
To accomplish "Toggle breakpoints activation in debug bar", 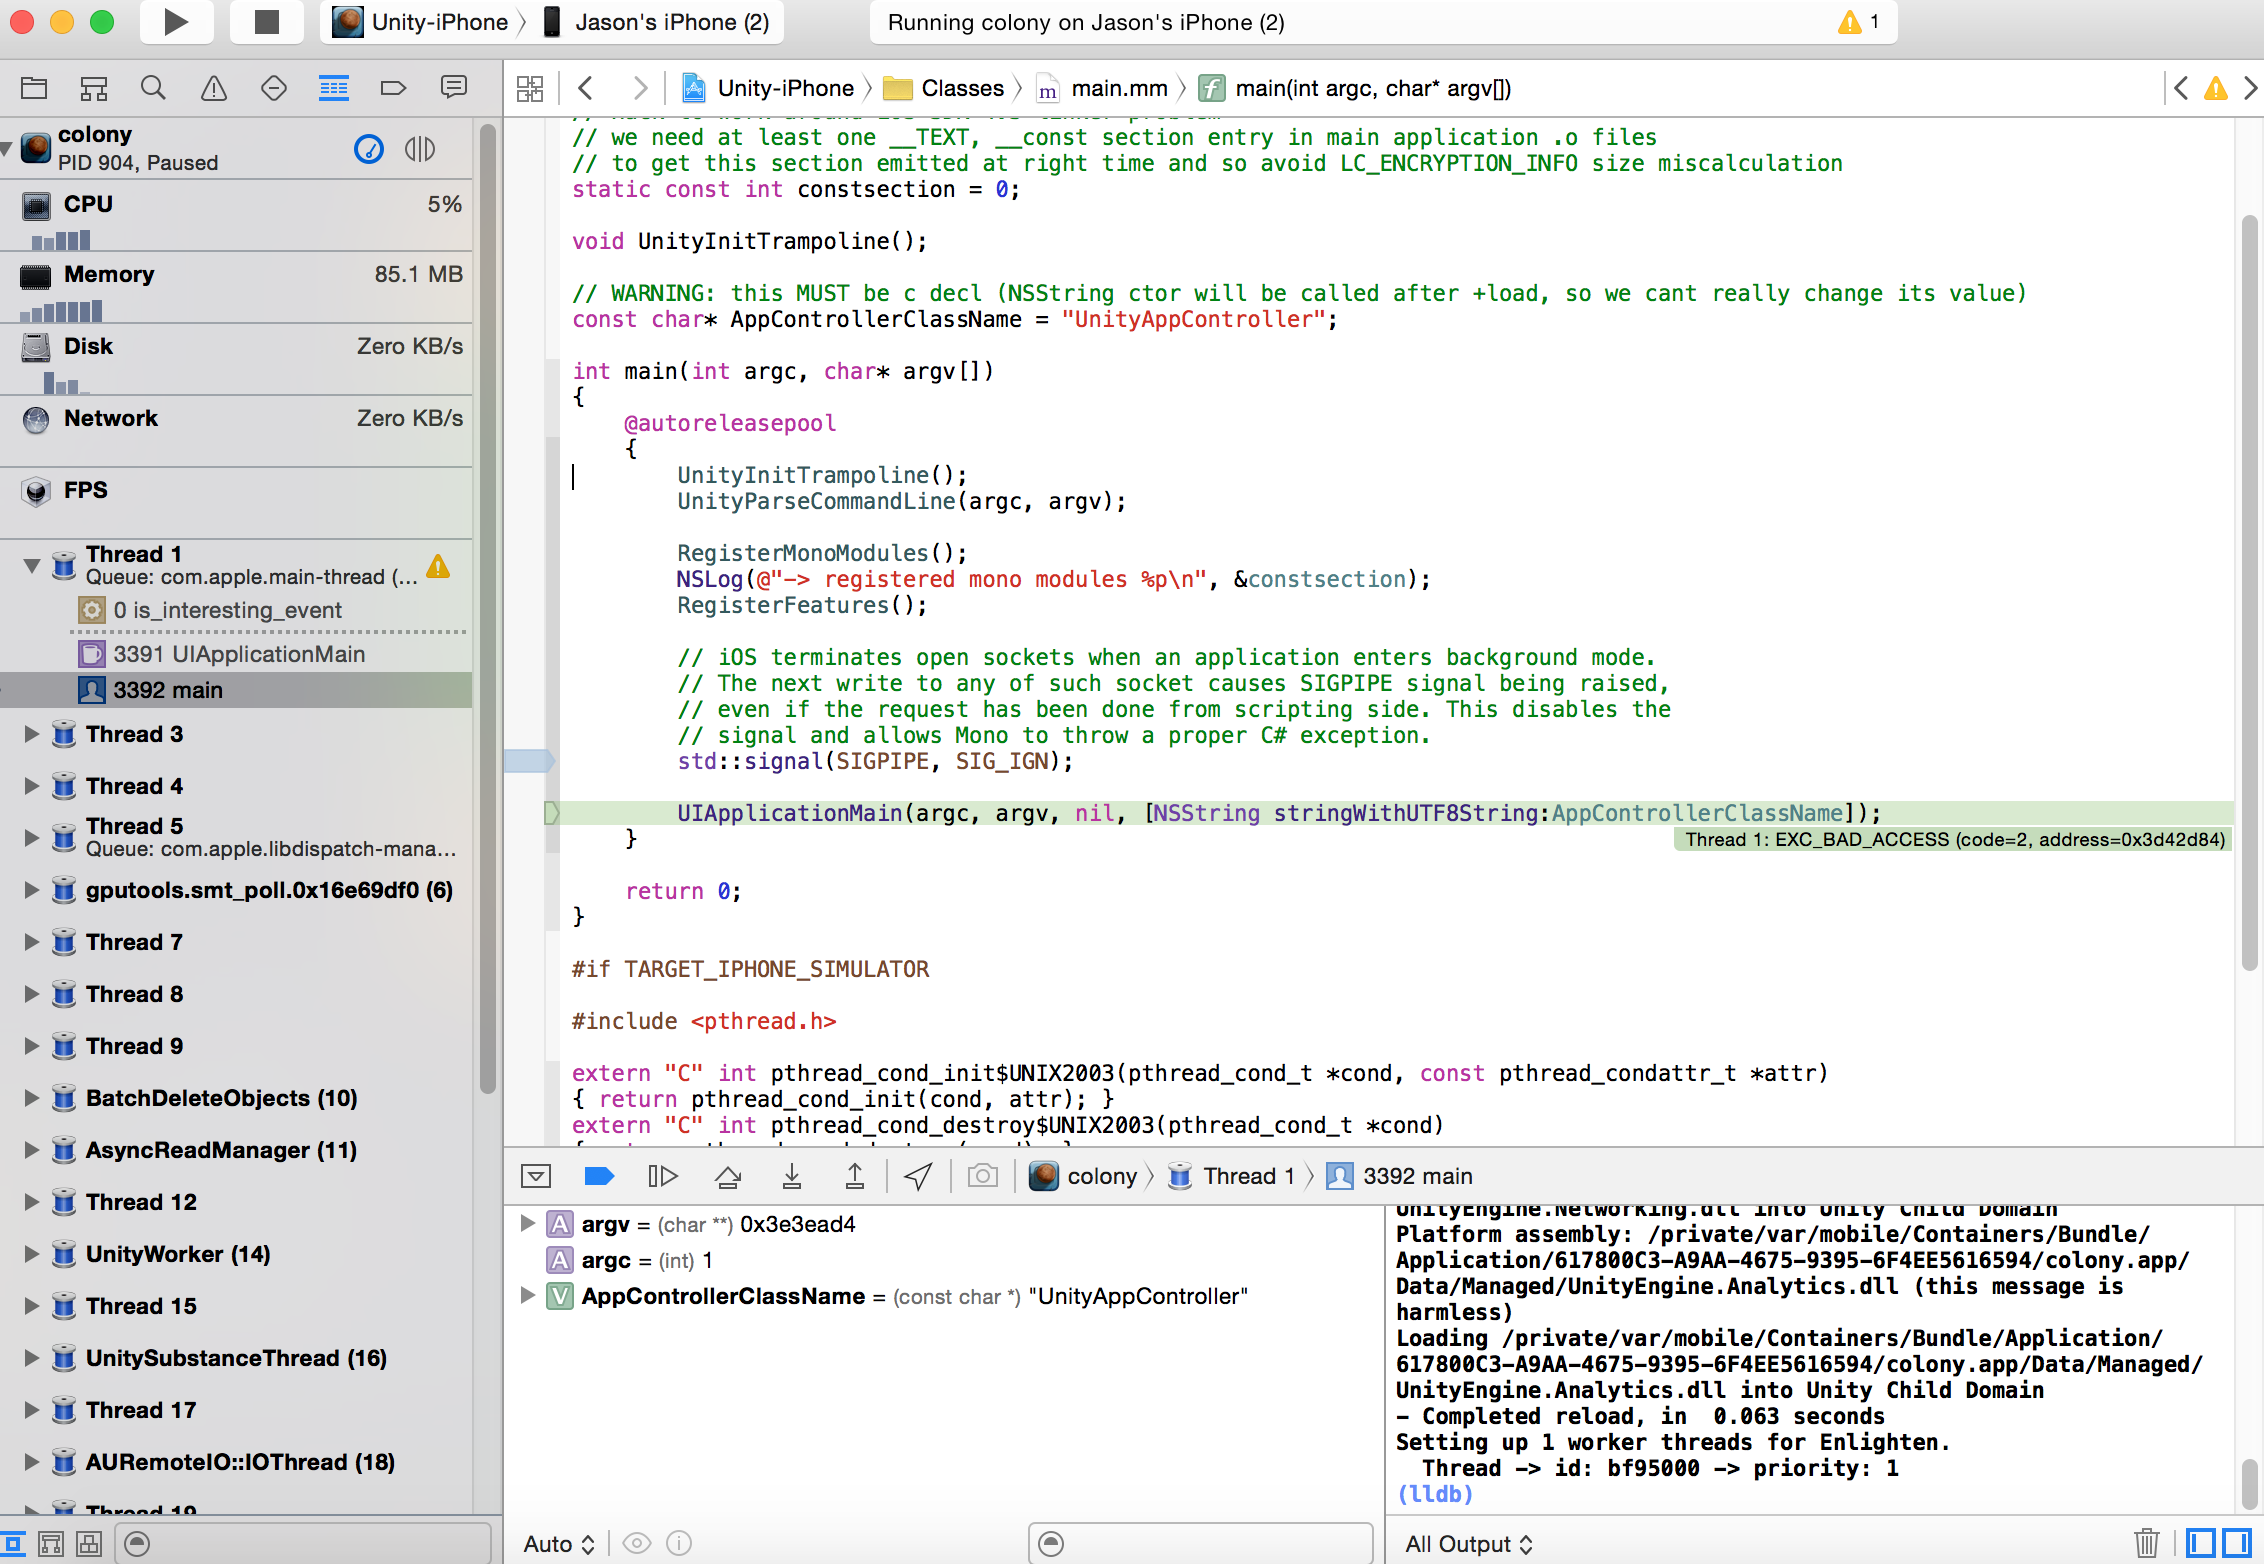I will pyautogui.click(x=598, y=1176).
